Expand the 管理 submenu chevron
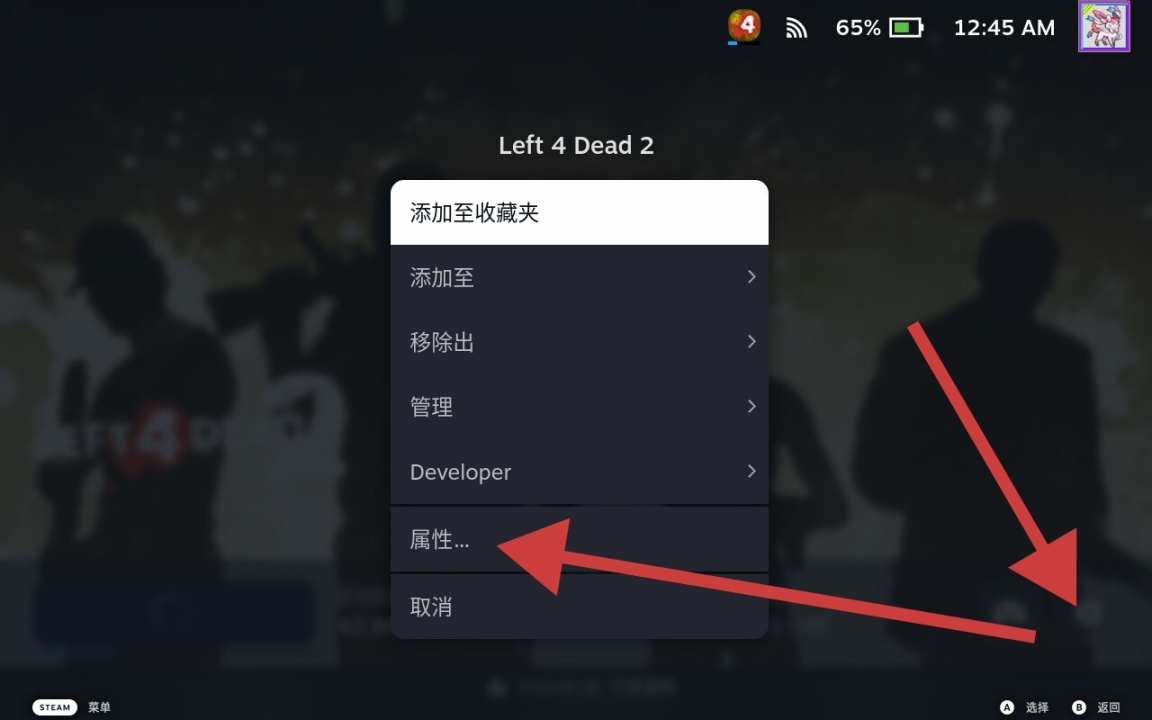 [x=751, y=406]
